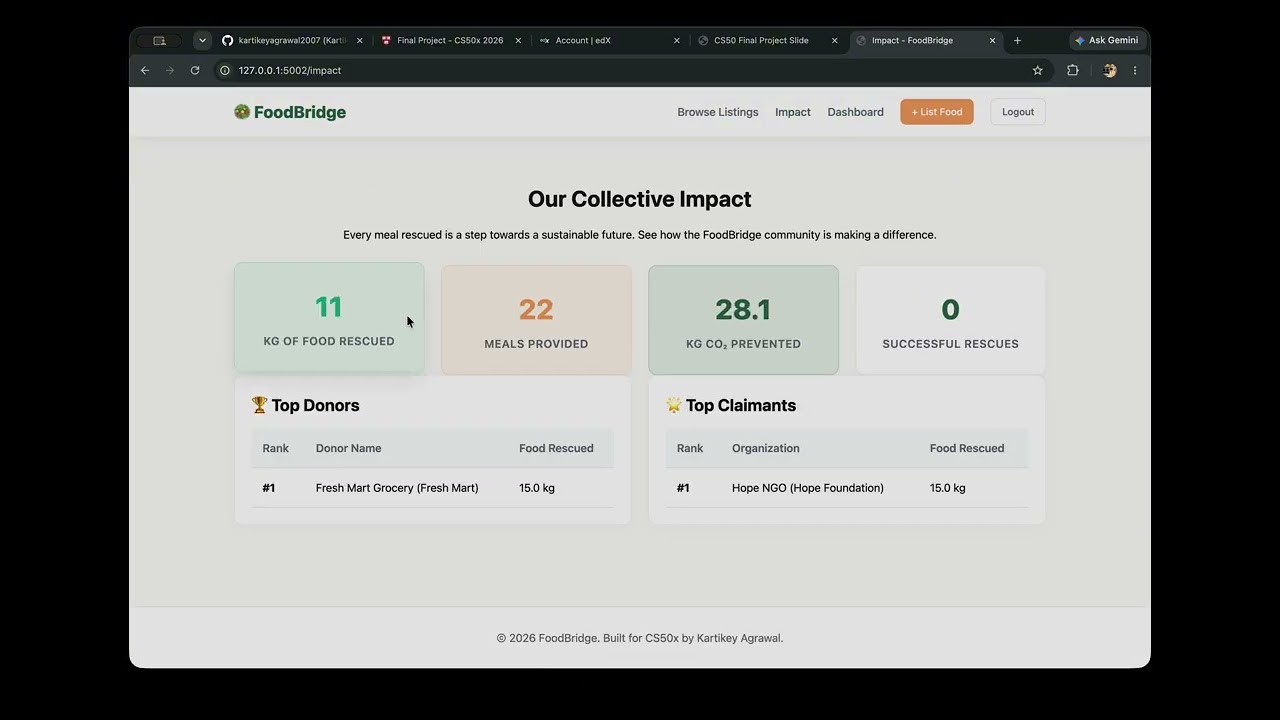The height and width of the screenshot is (720, 1280).
Task: Bookmark this page with the star icon
Action: (x=1038, y=70)
